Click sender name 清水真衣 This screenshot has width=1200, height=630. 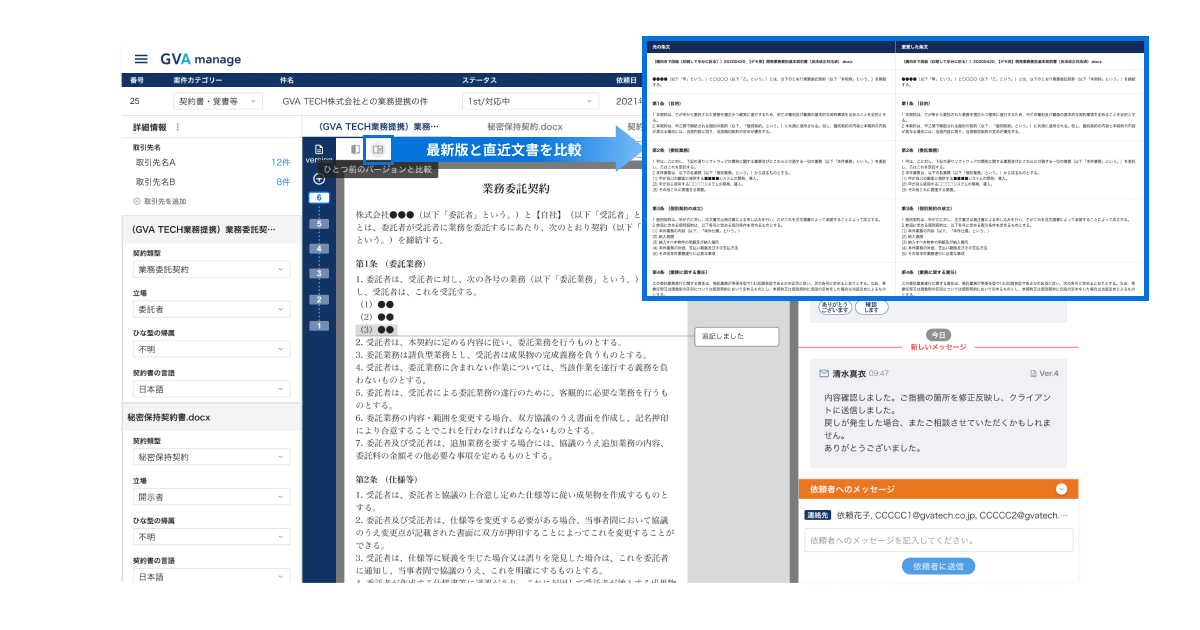tap(850, 373)
